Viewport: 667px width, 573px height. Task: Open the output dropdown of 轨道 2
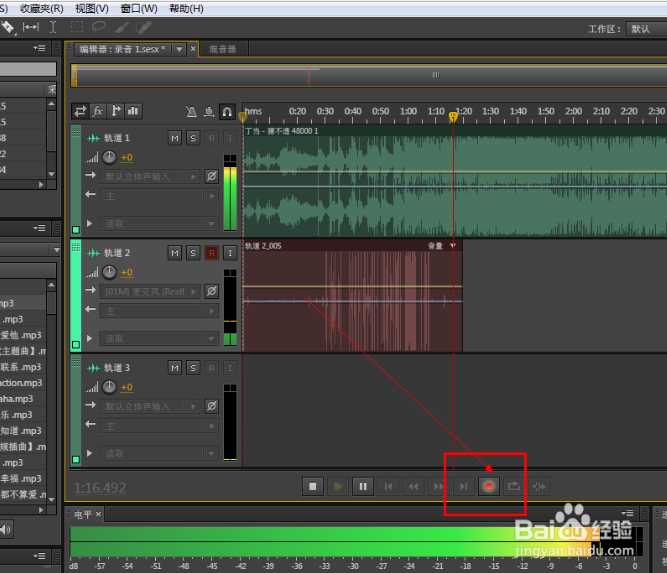tap(159, 311)
